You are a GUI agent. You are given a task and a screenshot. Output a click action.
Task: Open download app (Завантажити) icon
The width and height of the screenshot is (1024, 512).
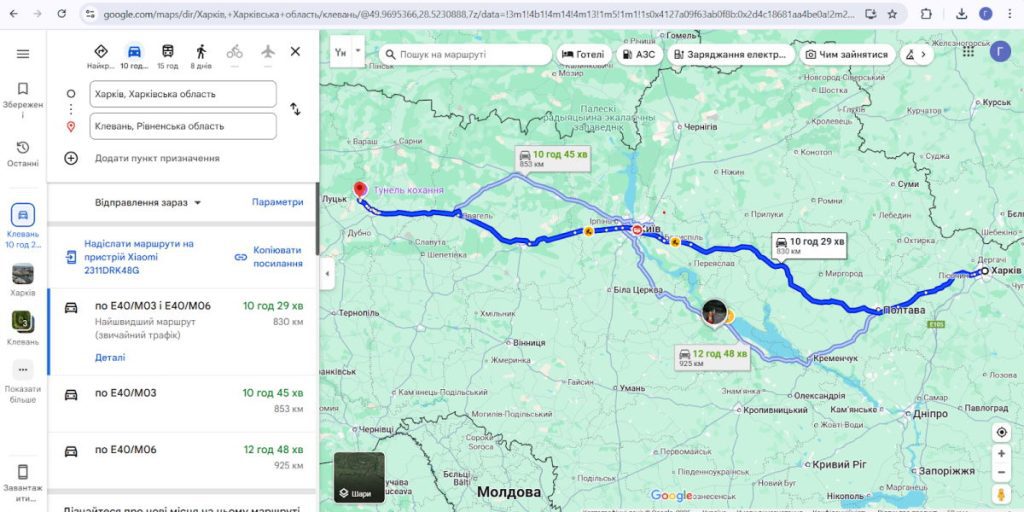tap(23, 482)
